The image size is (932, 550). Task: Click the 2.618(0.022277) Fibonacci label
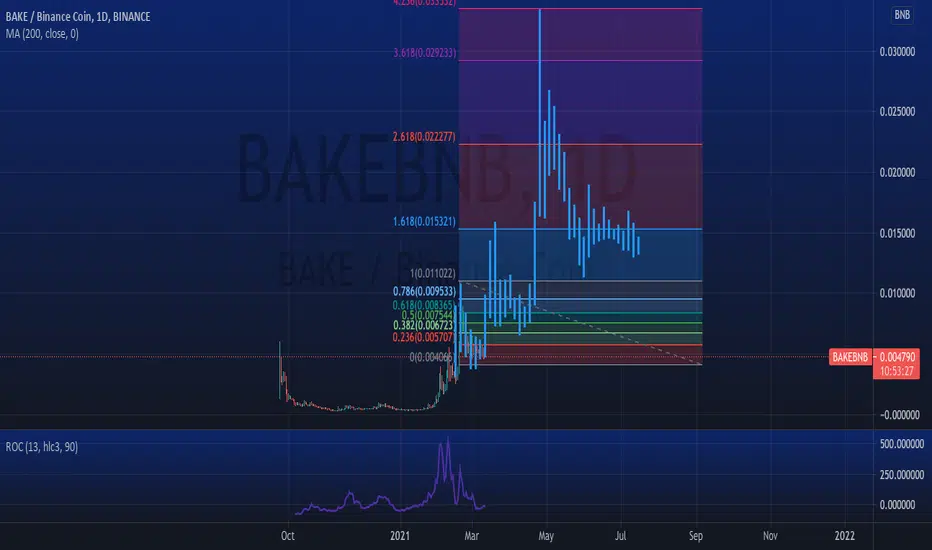(x=424, y=137)
